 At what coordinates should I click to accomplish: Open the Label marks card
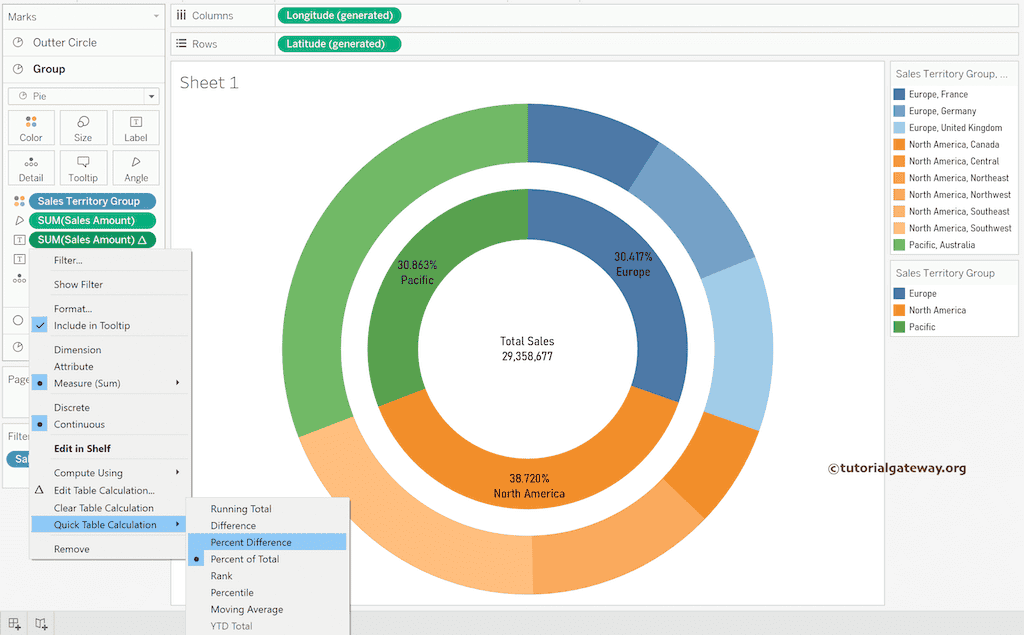click(x=136, y=128)
